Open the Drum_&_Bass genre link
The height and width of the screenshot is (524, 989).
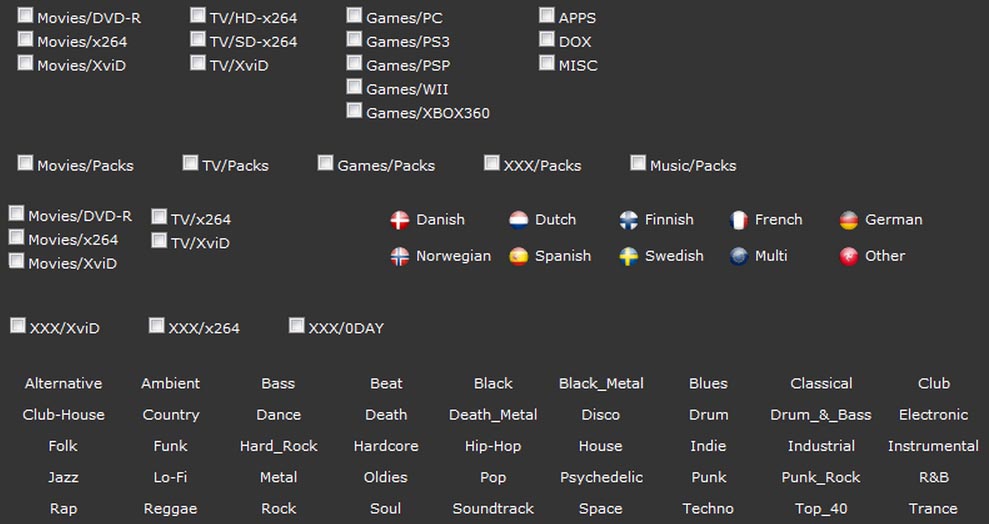821,415
